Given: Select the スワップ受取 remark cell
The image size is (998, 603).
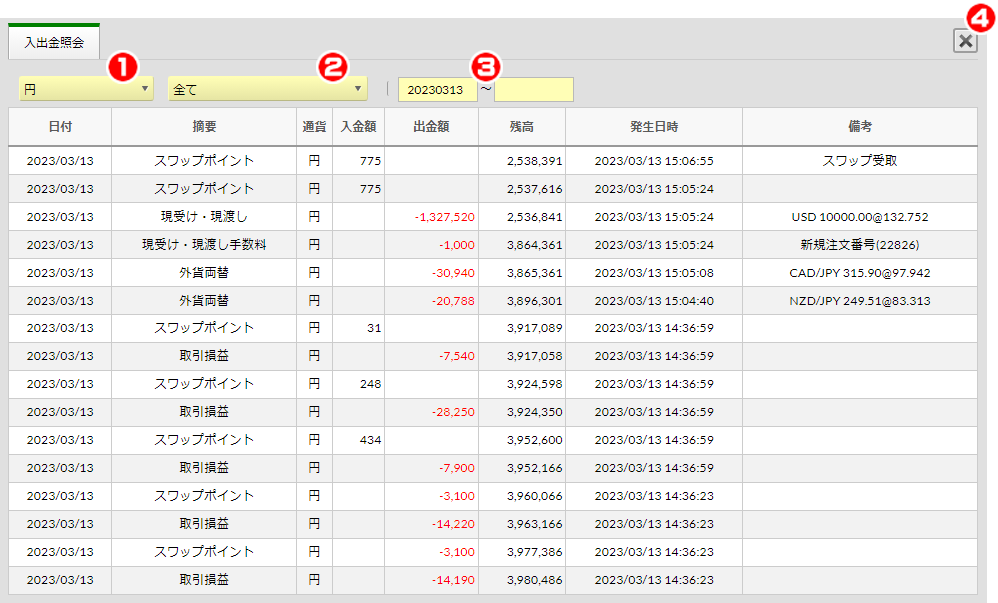Looking at the screenshot, I should [x=860, y=160].
